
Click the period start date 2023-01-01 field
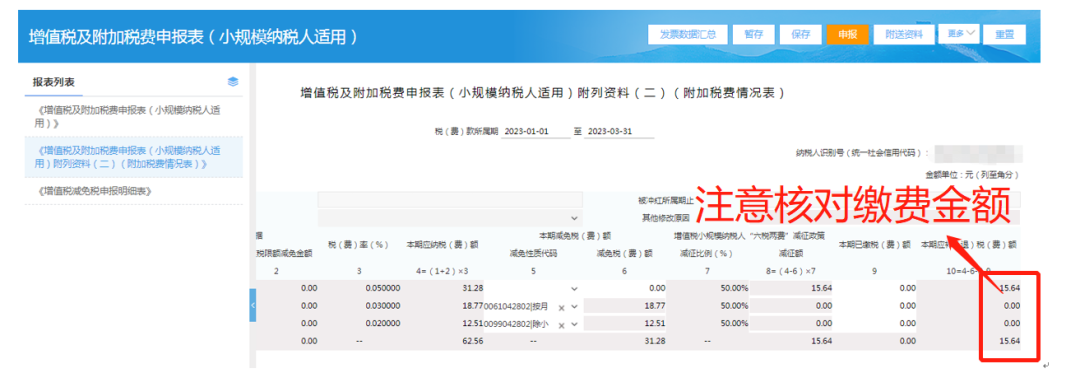[536, 131]
